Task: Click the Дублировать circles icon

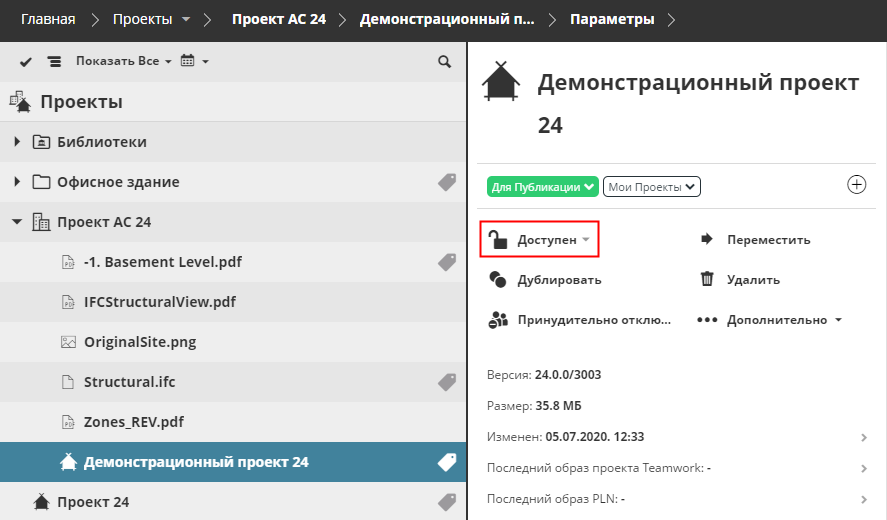Action: coord(498,280)
